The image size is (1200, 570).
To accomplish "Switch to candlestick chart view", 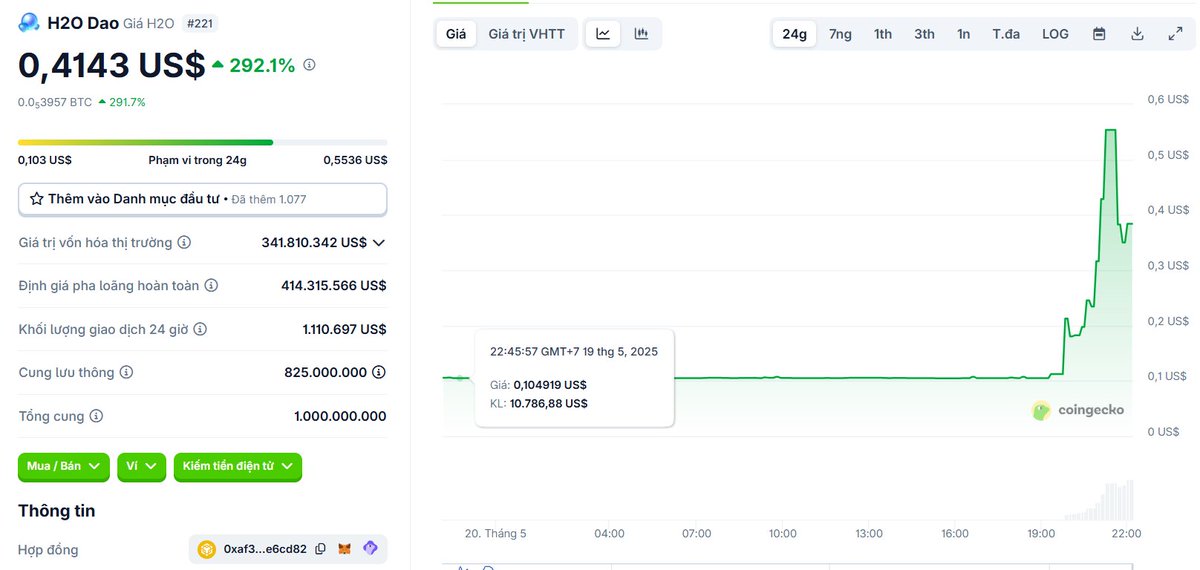I will tap(641, 34).
